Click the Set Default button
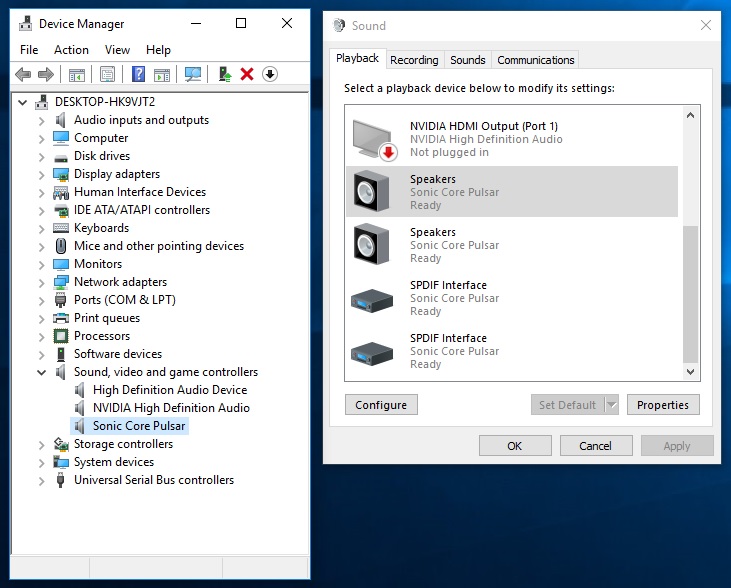Screen dimensions: 731x588 point(567,405)
